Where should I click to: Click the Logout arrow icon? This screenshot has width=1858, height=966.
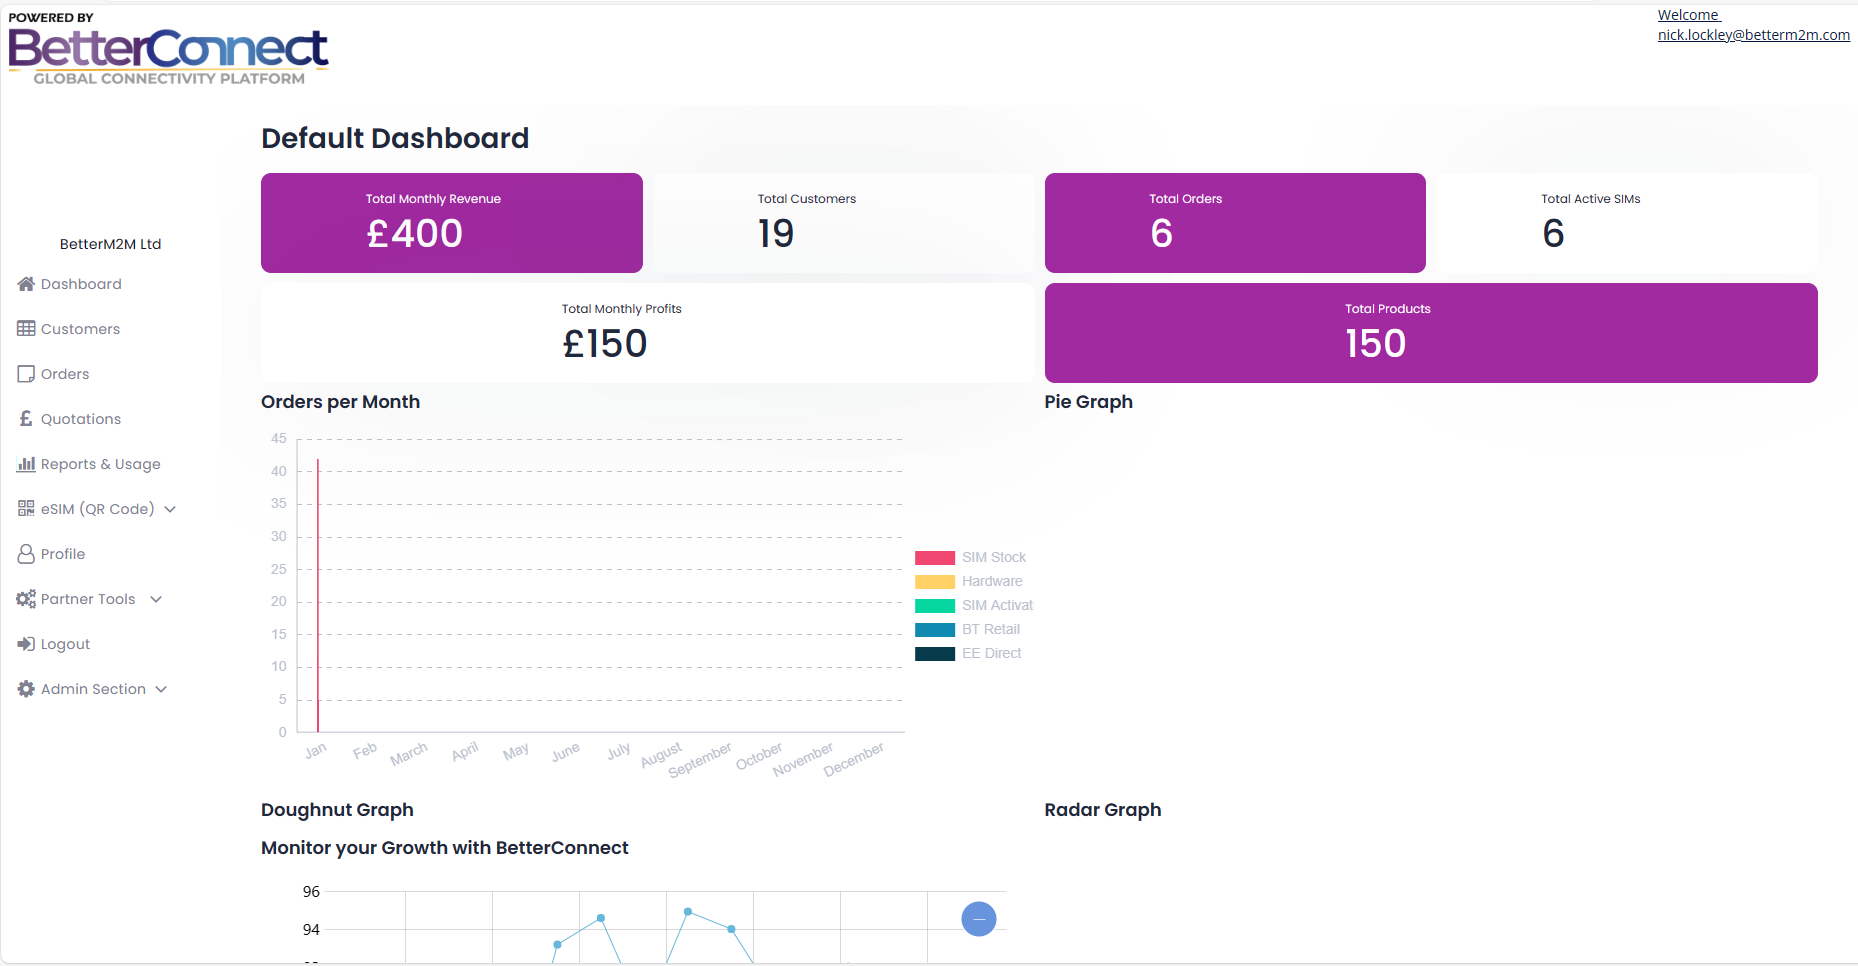click(26, 644)
